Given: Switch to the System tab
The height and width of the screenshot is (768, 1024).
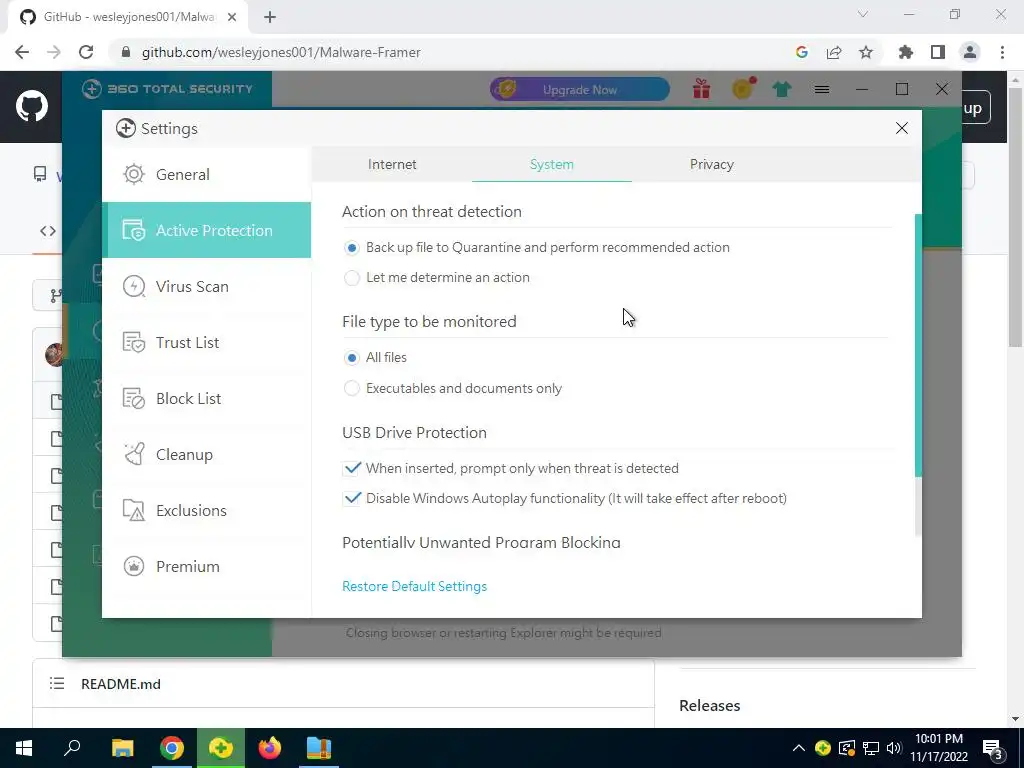Looking at the screenshot, I should click(552, 165).
